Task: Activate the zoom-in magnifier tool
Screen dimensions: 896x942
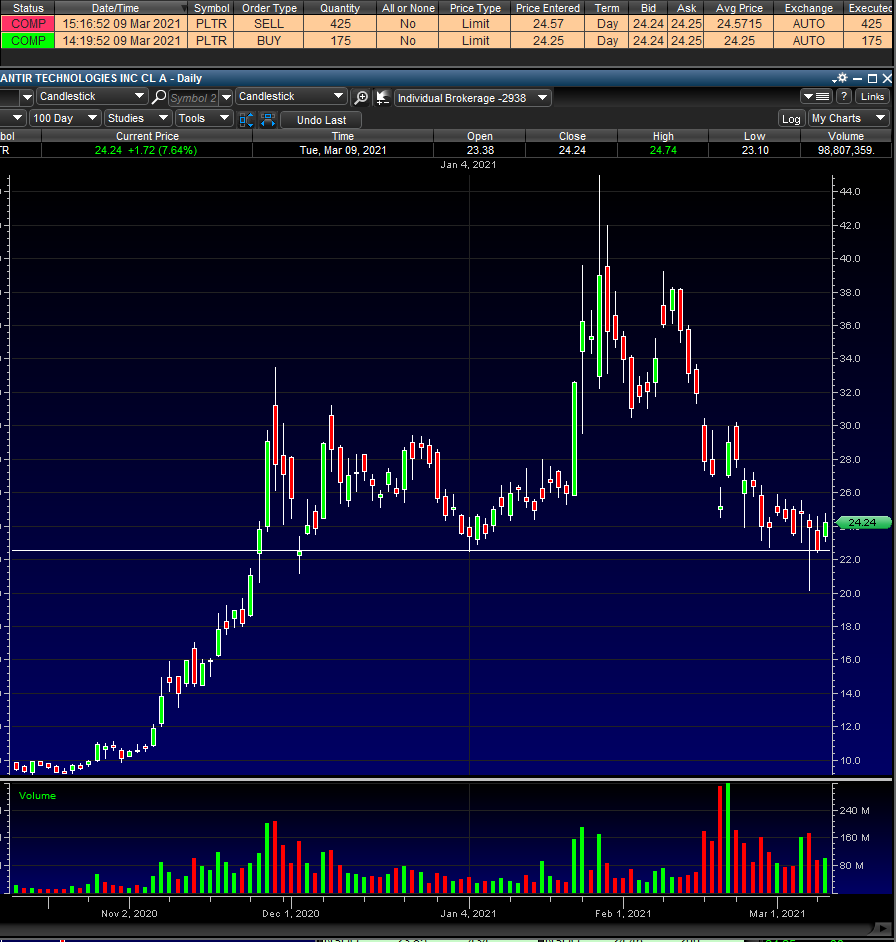Action: pyautogui.click(x=361, y=97)
